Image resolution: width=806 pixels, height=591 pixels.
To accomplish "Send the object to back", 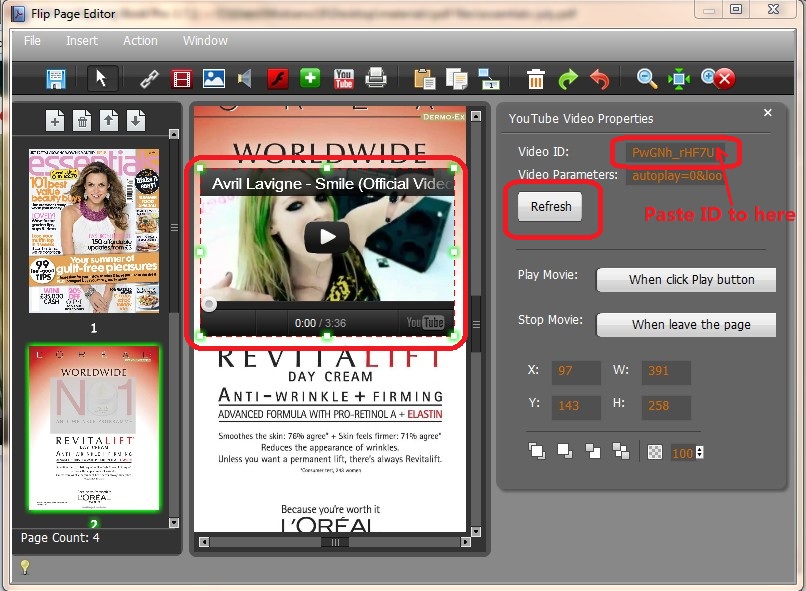I will tap(621, 451).
